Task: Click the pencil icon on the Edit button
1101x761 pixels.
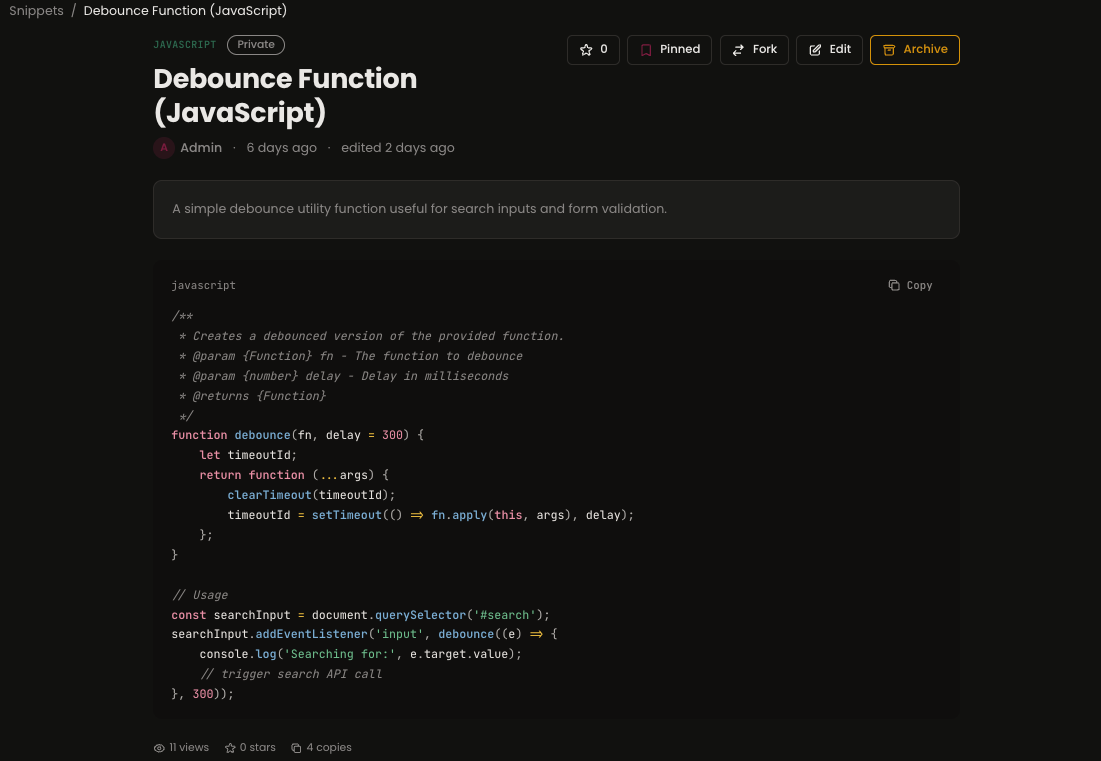Action: pyautogui.click(x=815, y=49)
